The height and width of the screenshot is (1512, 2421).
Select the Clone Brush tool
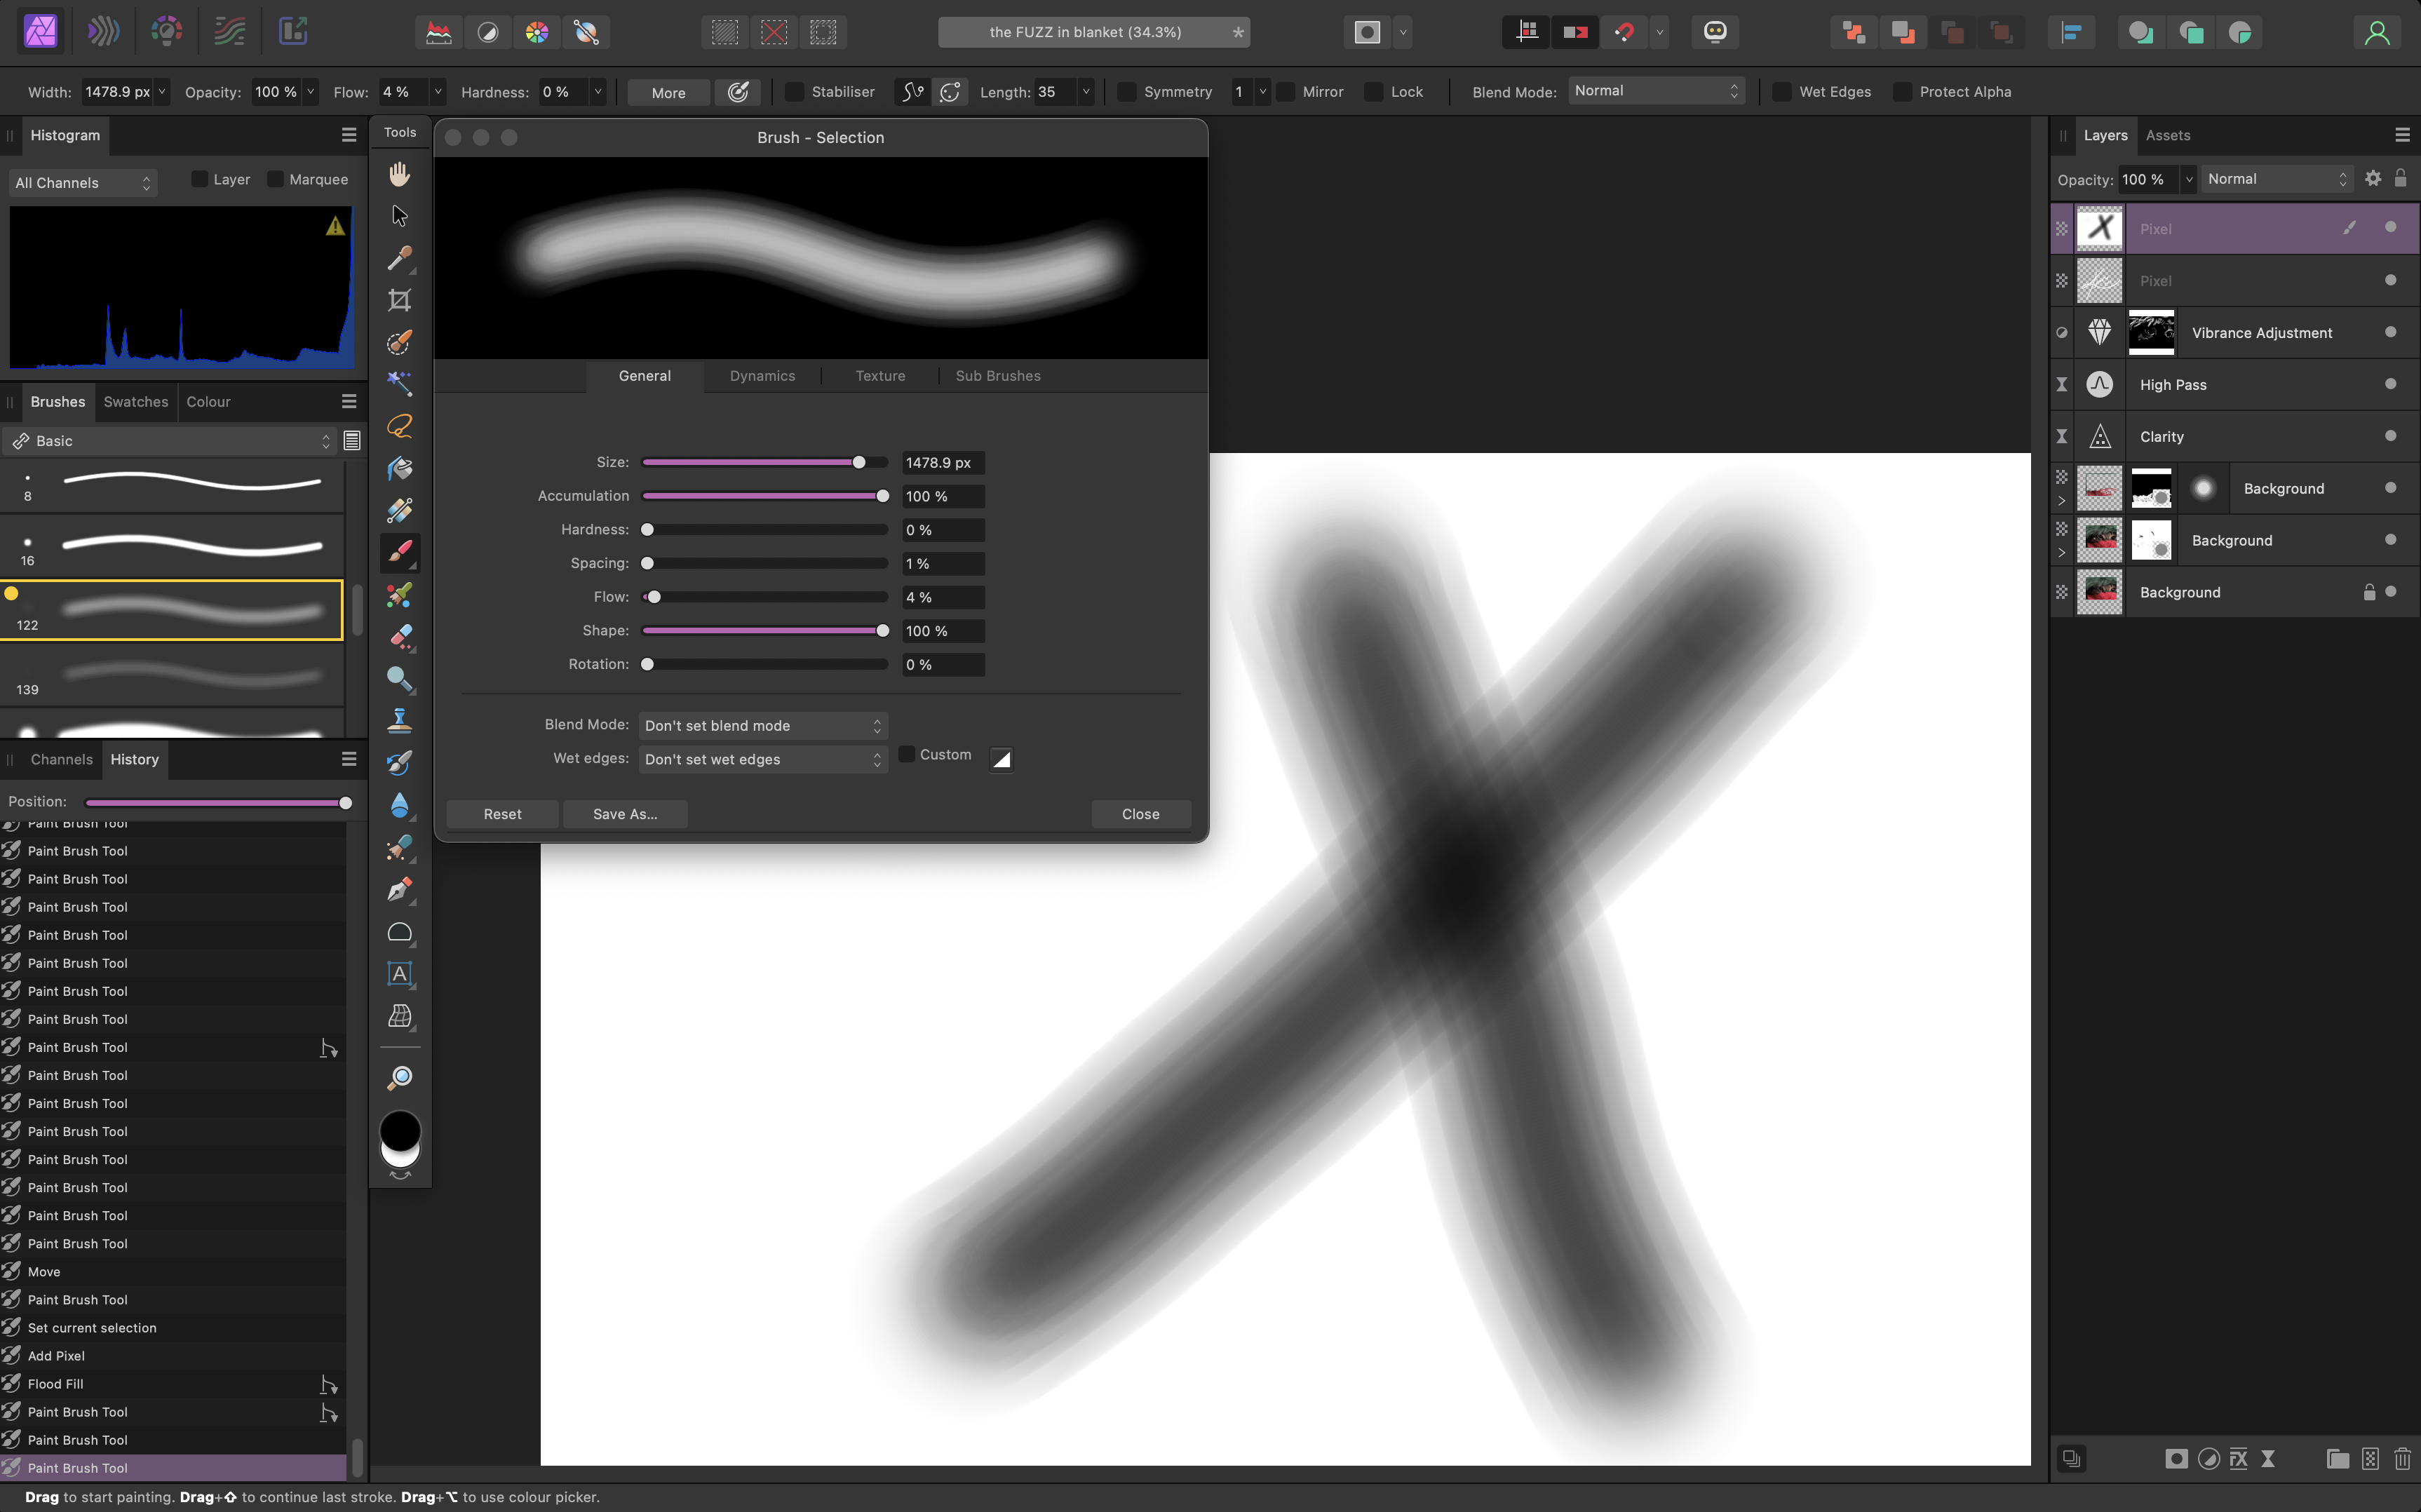point(399,721)
